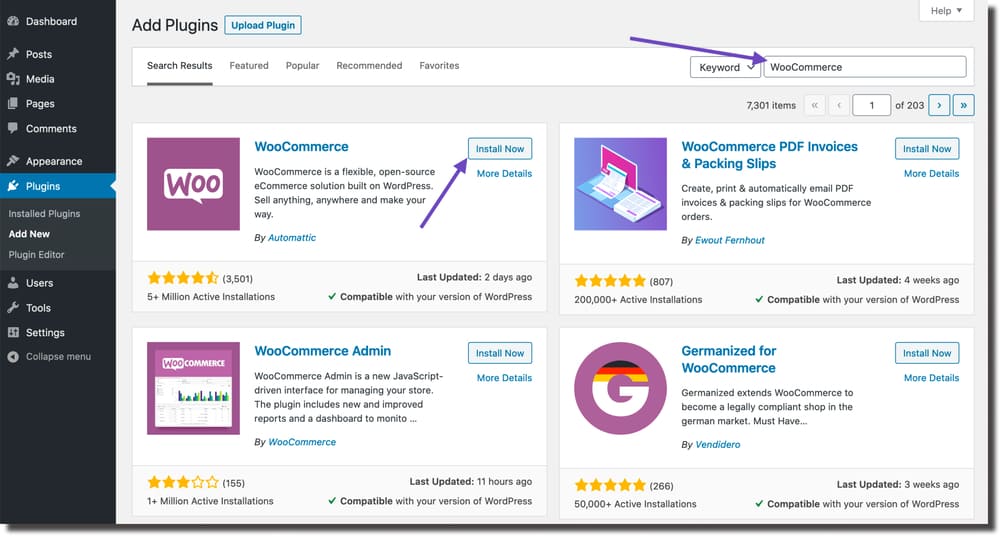Screen dimensions: 1000x536
Task: View More Details for Germanized plugin
Action: [931, 378]
